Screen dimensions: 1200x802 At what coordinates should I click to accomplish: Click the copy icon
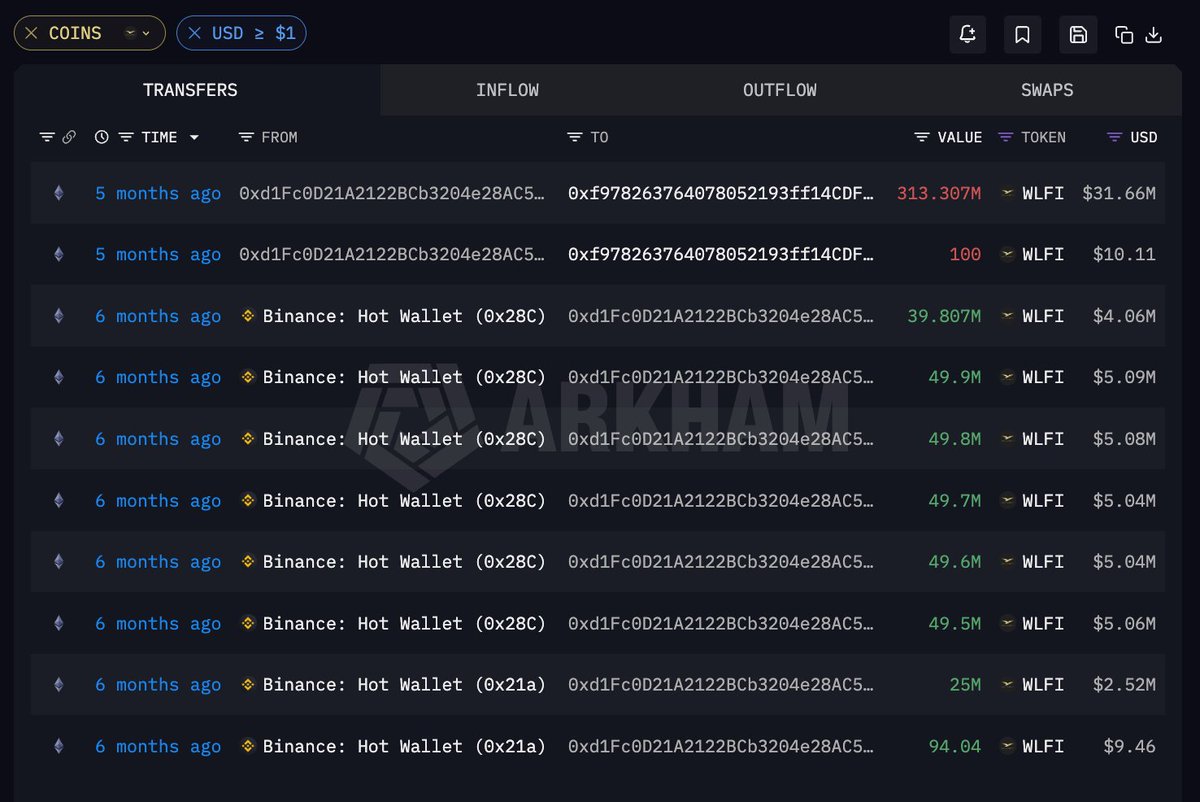(x=1124, y=35)
